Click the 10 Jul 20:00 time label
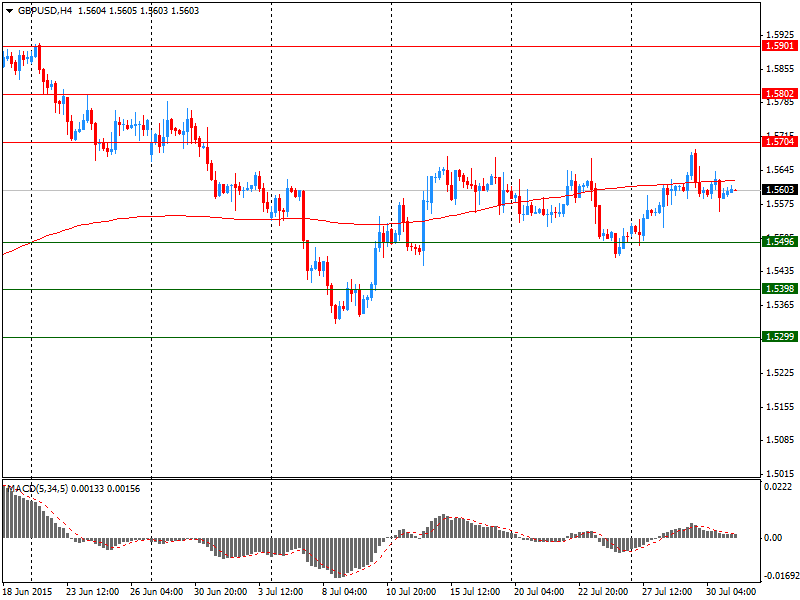The width and height of the screenshot is (800, 600). point(413,592)
